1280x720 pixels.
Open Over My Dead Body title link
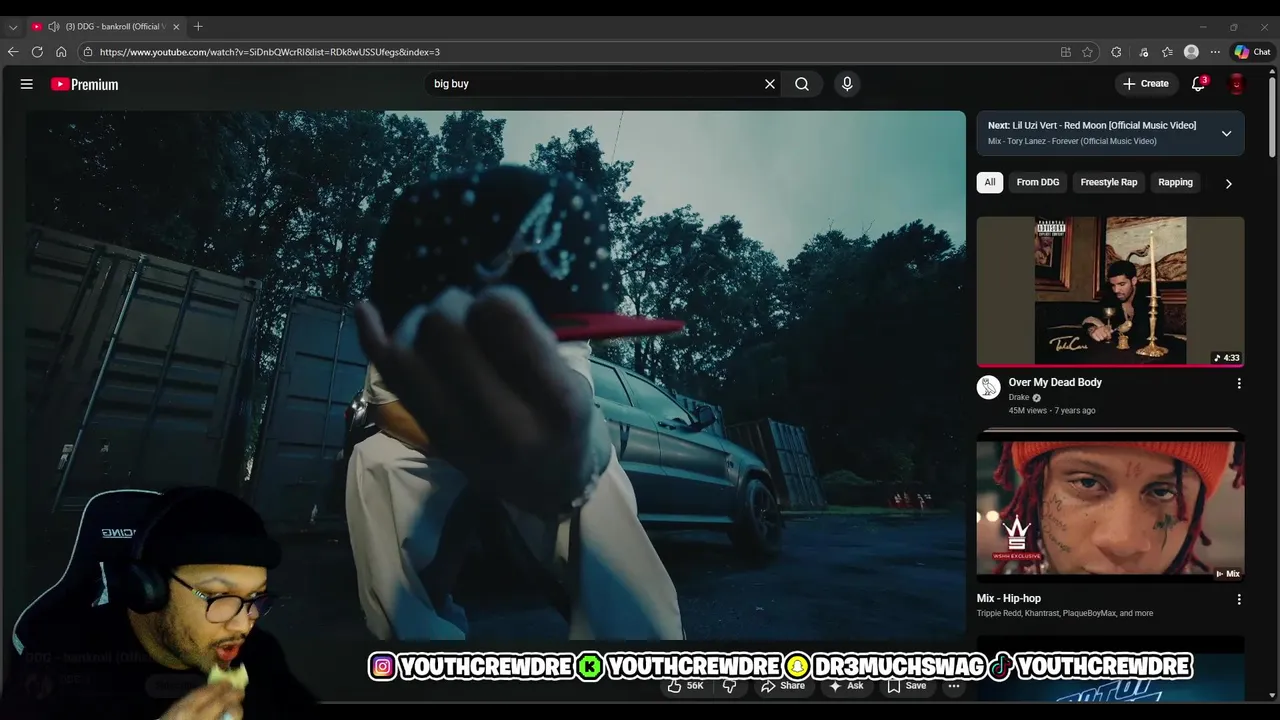pos(1055,382)
